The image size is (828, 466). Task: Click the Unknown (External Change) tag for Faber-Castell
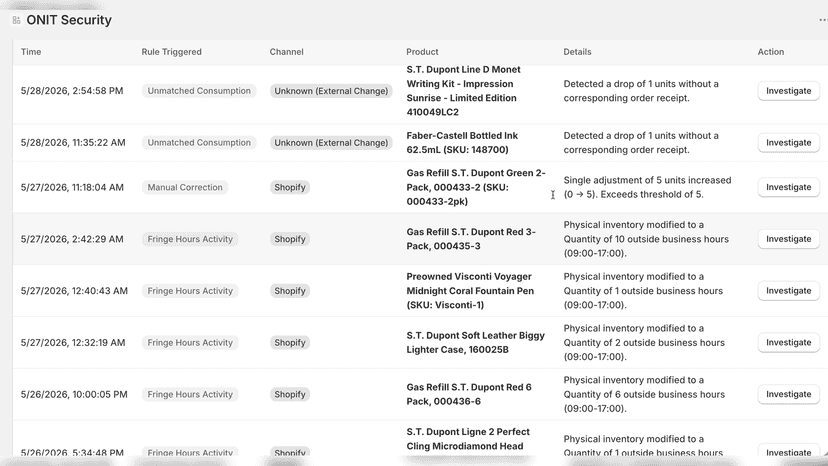[x=331, y=143]
